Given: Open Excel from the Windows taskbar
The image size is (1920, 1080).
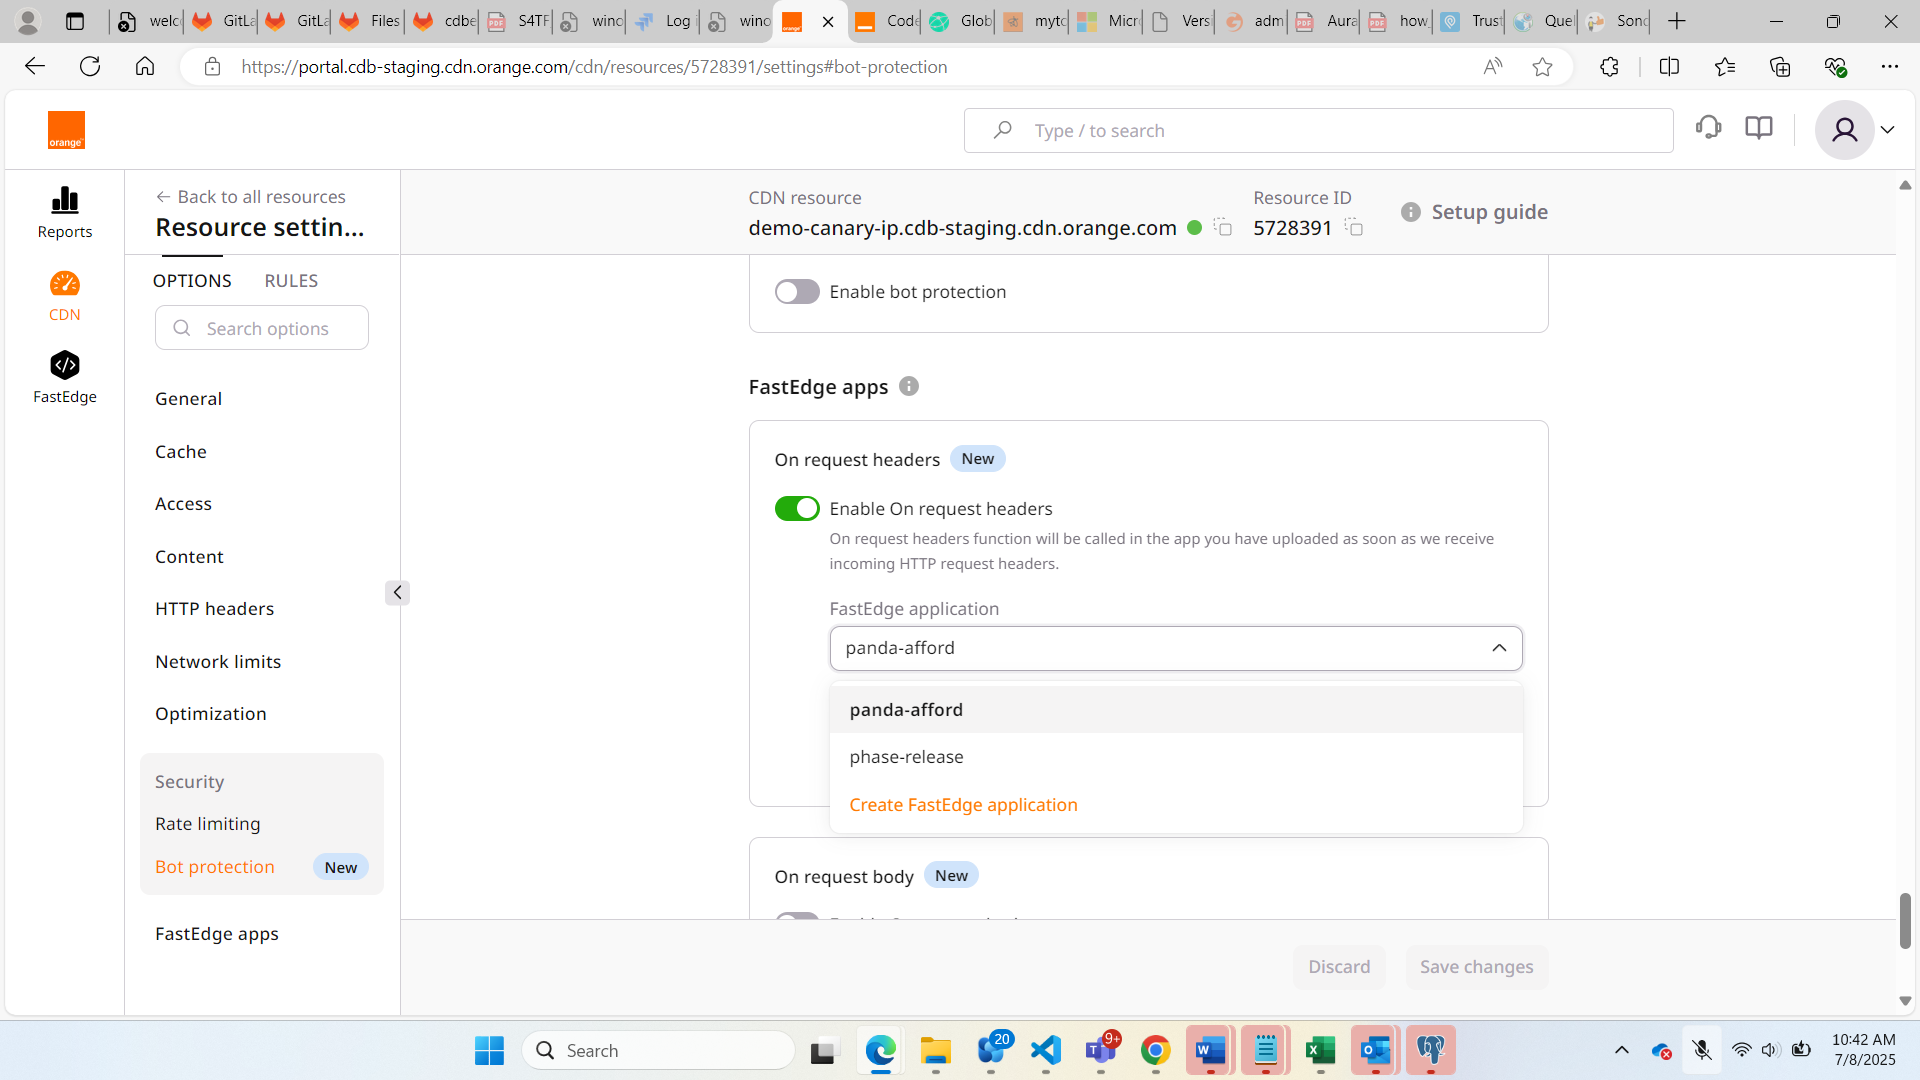Looking at the screenshot, I should click(1320, 1050).
